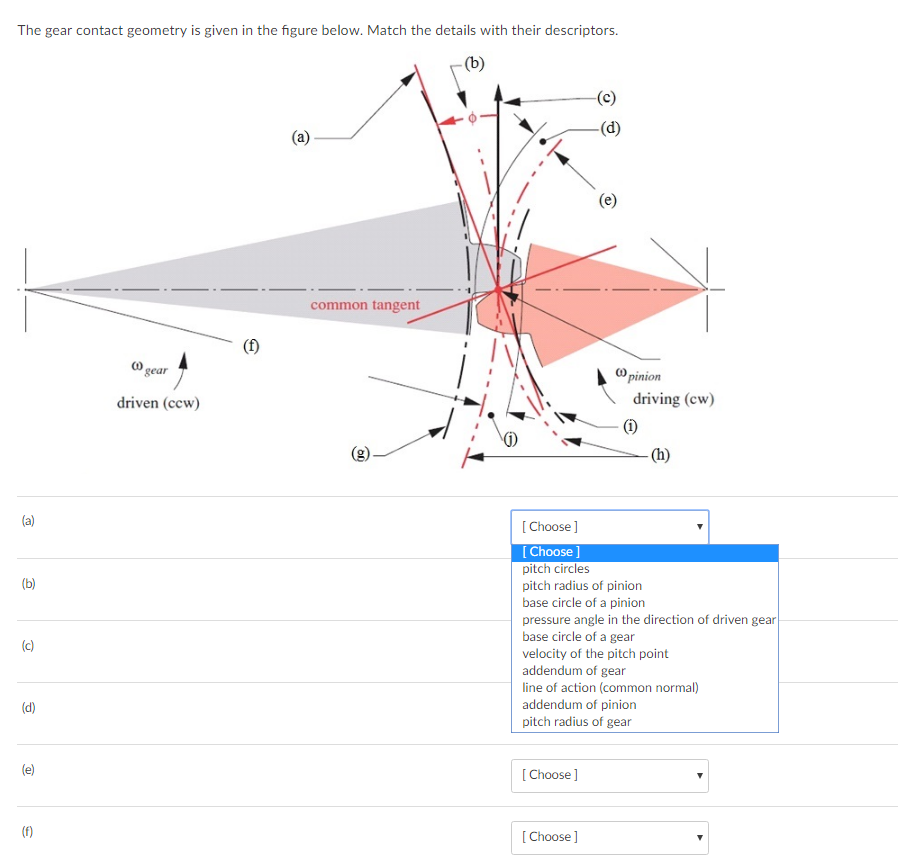The image size is (898, 860).
Task: Choose "pitch radius of gear" option
Action: pyautogui.click(x=575, y=721)
